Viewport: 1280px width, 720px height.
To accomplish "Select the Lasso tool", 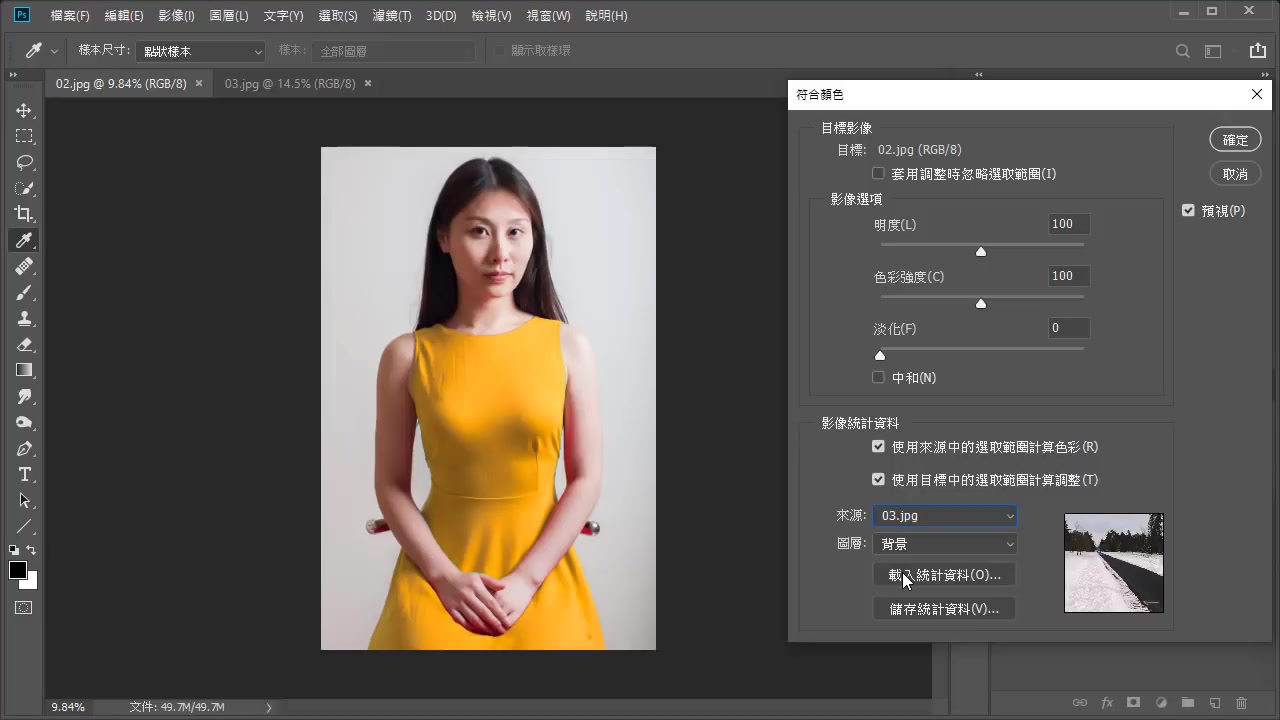I will point(24,162).
